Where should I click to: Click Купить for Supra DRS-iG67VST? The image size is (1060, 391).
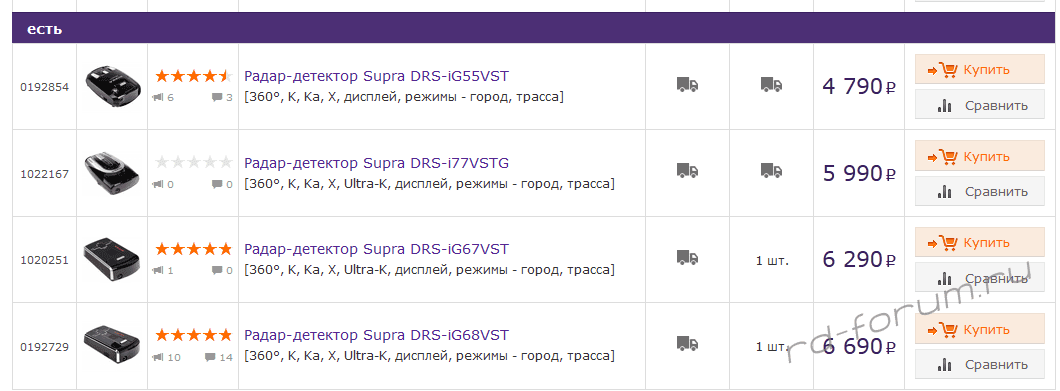(x=980, y=242)
